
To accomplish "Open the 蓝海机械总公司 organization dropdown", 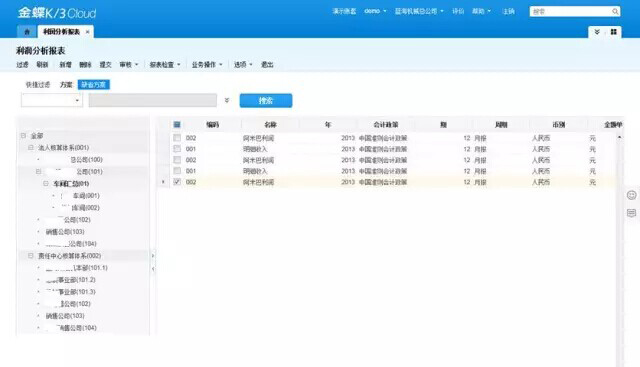I will (x=419, y=11).
